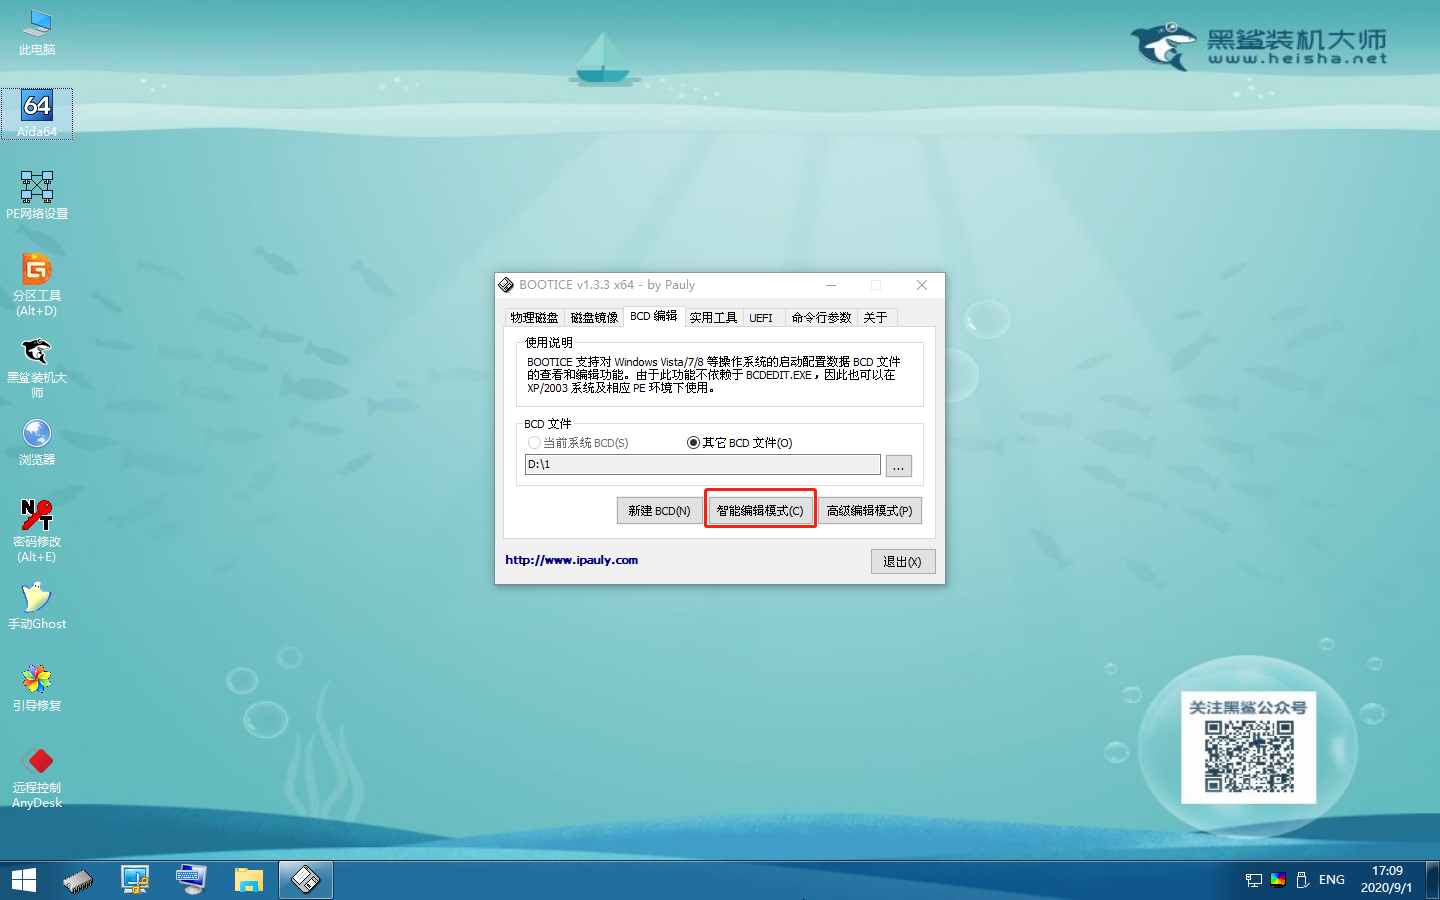
Task: Open the 命令行参数 tab
Action: [x=821, y=318]
